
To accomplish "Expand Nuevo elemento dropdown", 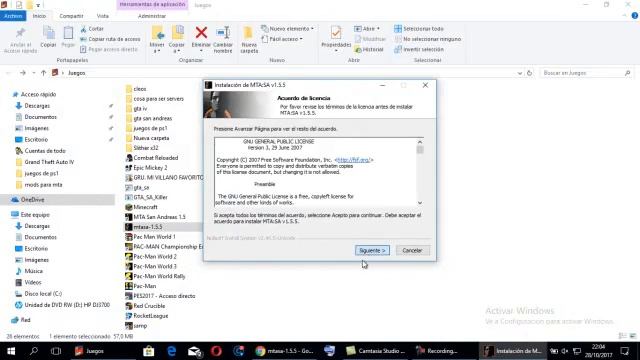I will tap(288, 29).
